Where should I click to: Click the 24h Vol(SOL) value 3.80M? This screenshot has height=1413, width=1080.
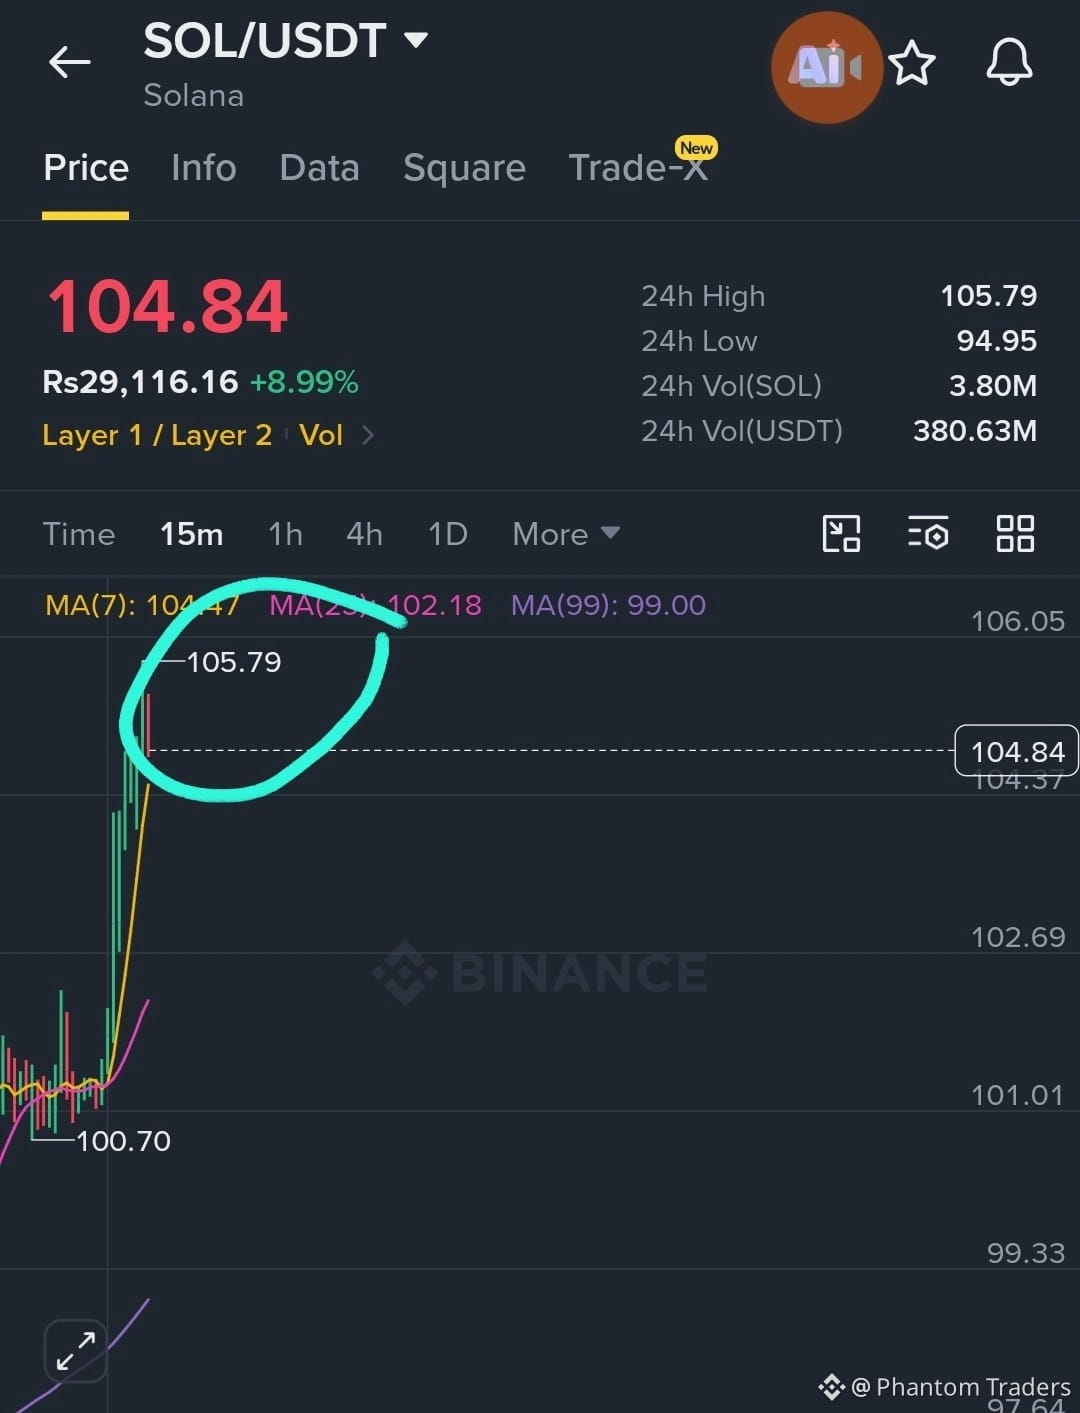pyautogui.click(x=992, y=386)
